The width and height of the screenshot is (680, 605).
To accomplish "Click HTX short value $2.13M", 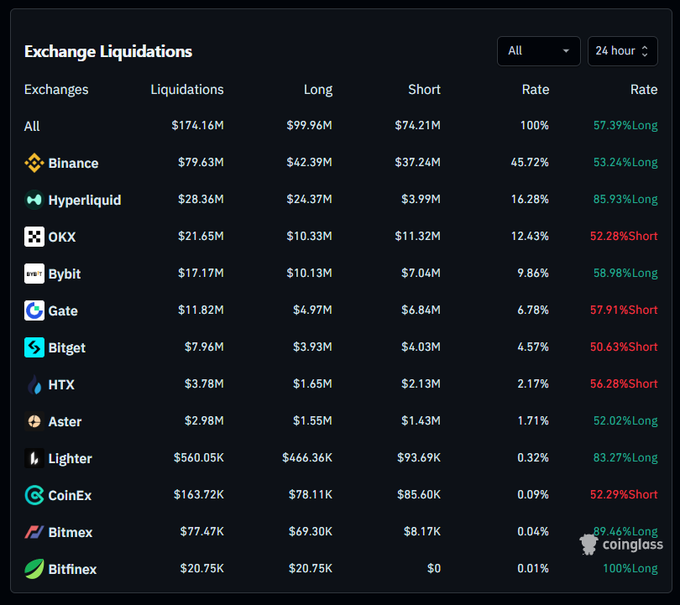I will click(421, 383).
